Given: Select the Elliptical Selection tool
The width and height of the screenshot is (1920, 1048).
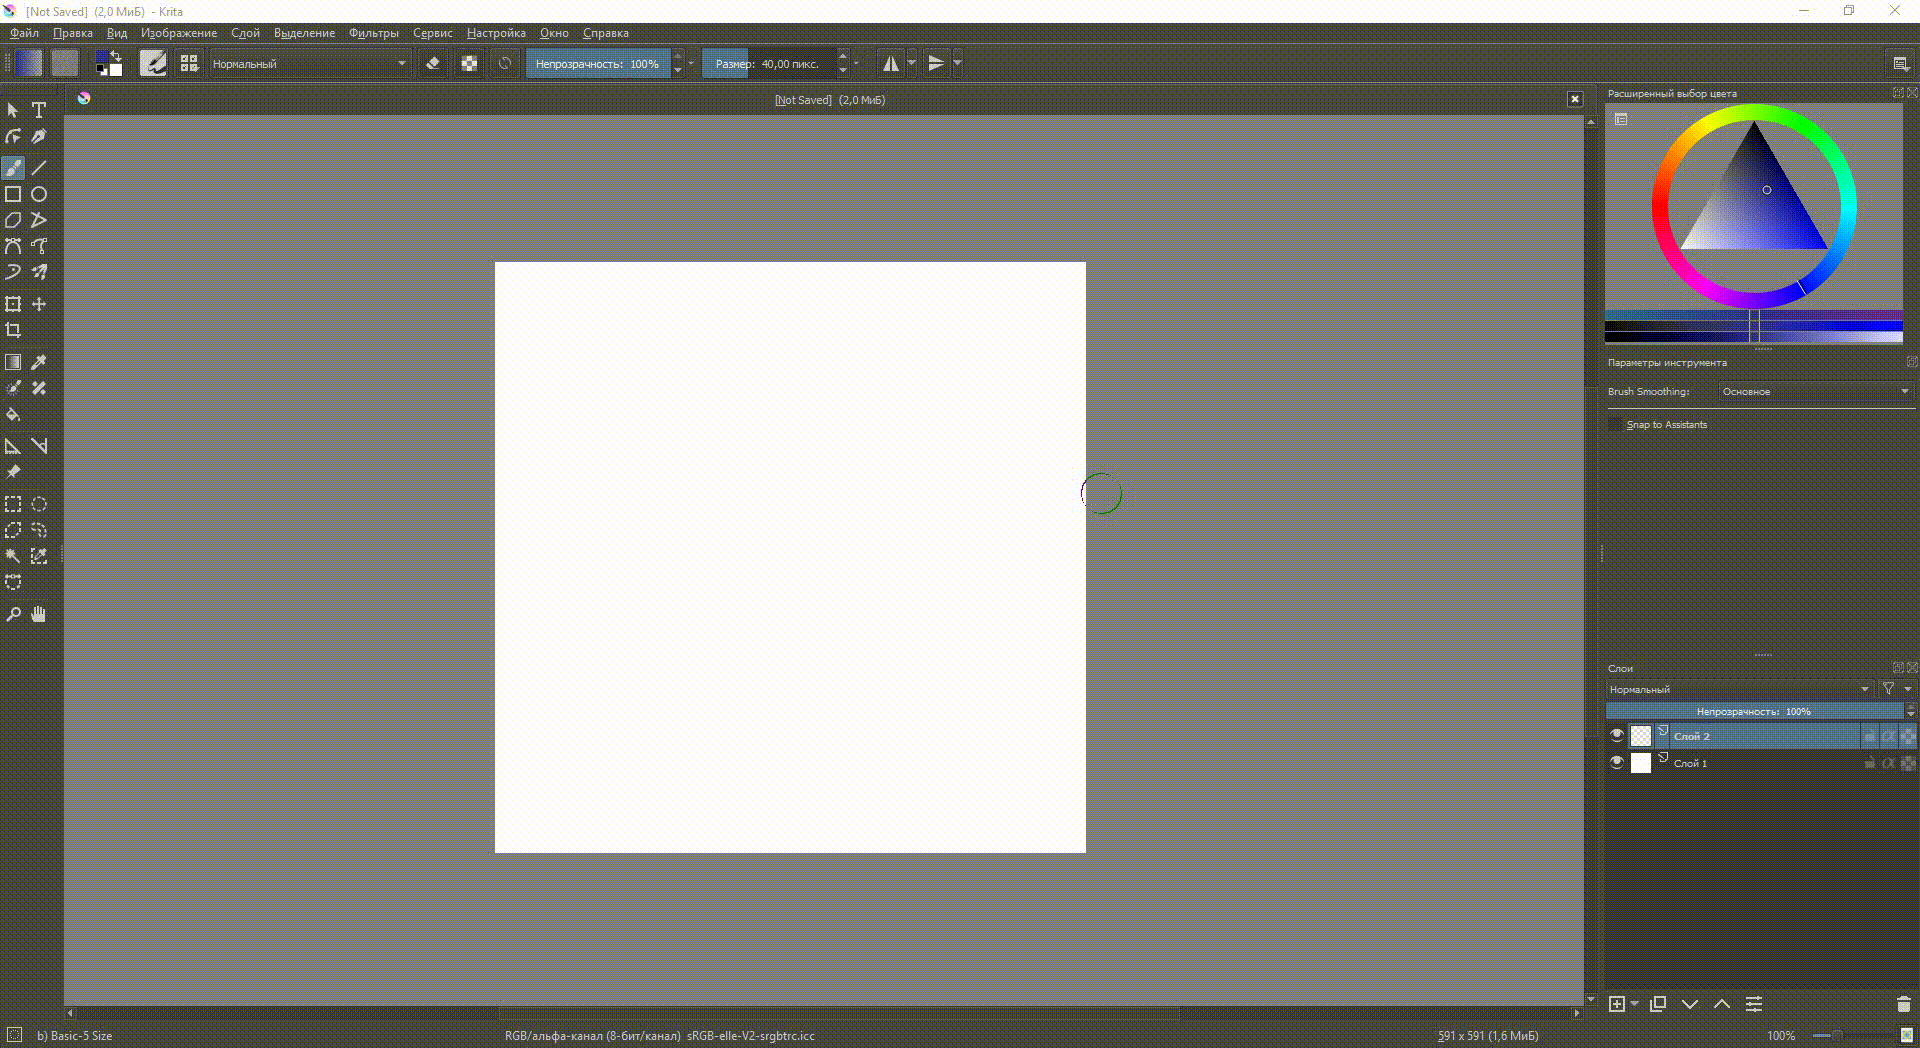Looking at the screenshot, I should [39, 504].
